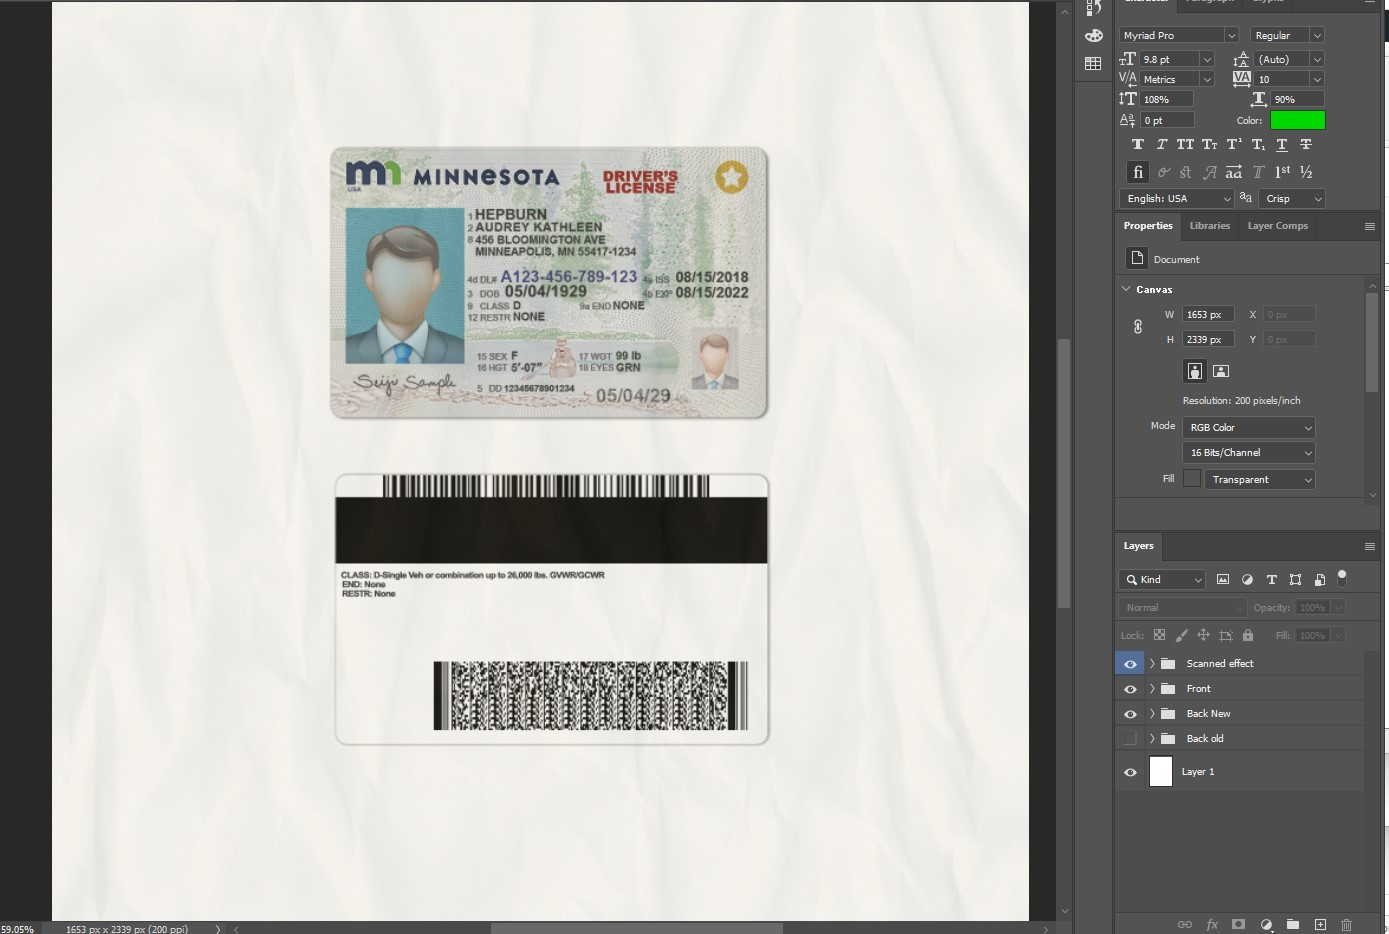Click the green text Color swatch
1389x934 pixels.
[x=1297, y=120]
